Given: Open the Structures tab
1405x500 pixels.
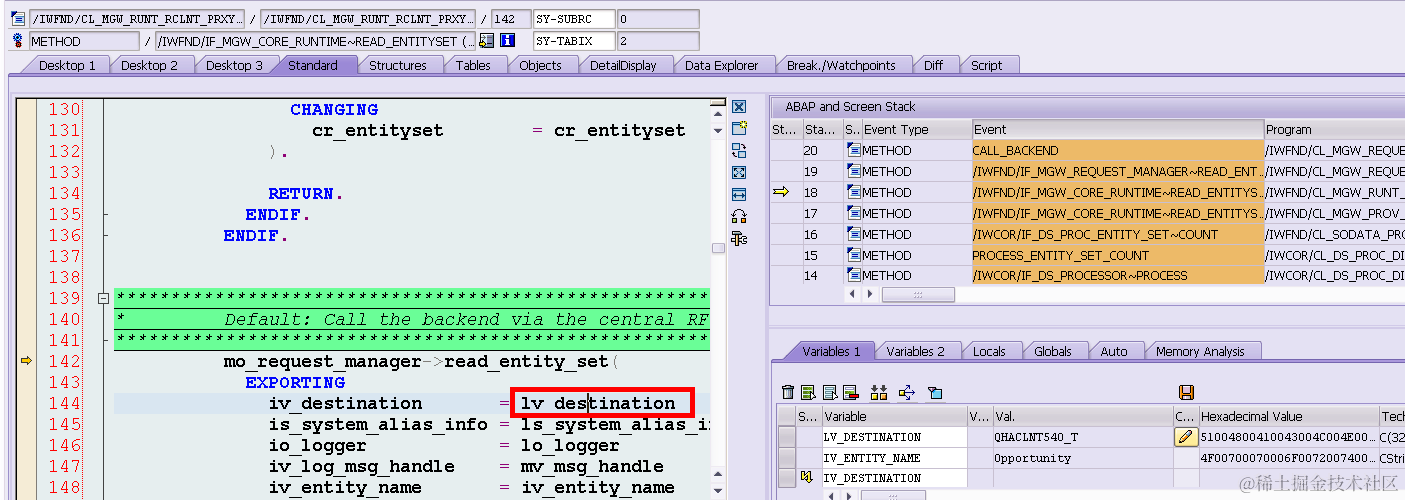Looking at the screenshot, I should pos(398,65).
